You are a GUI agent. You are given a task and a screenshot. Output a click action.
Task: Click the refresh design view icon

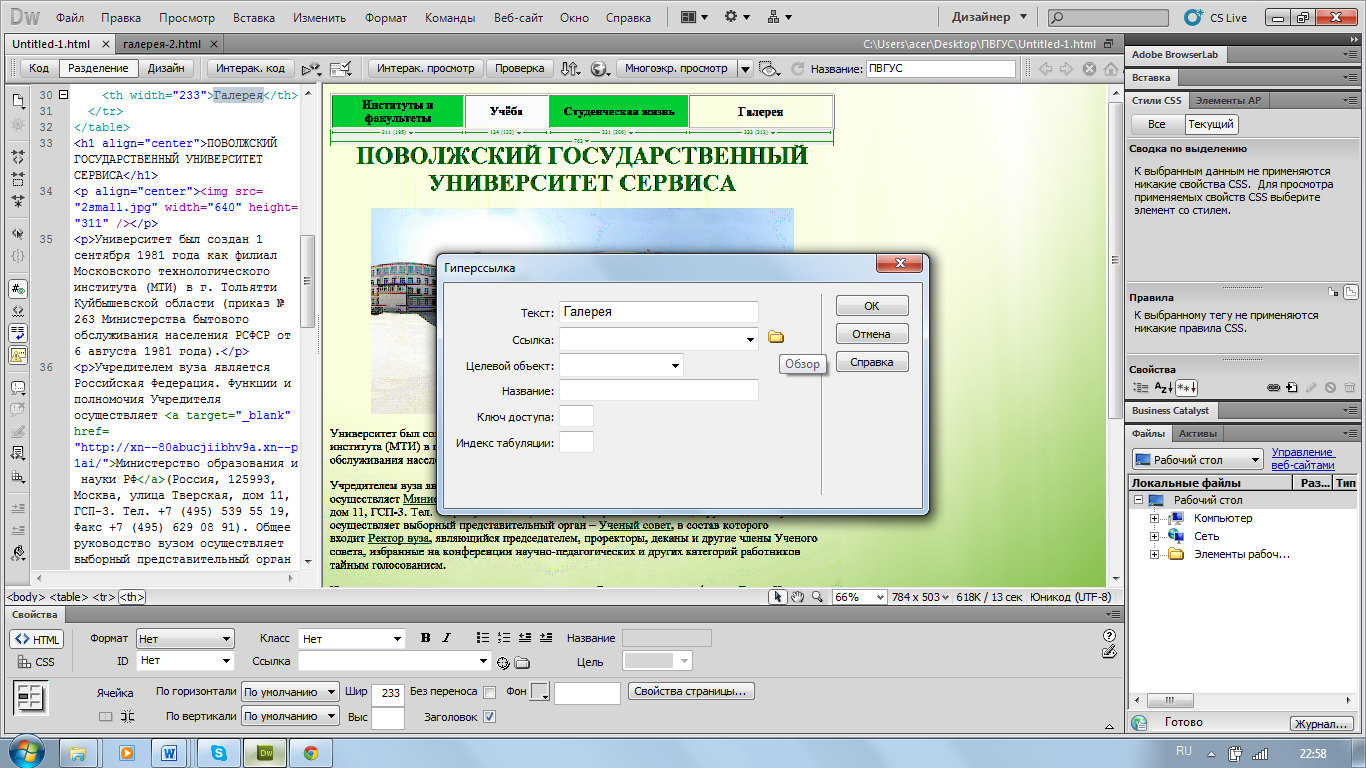797,69
